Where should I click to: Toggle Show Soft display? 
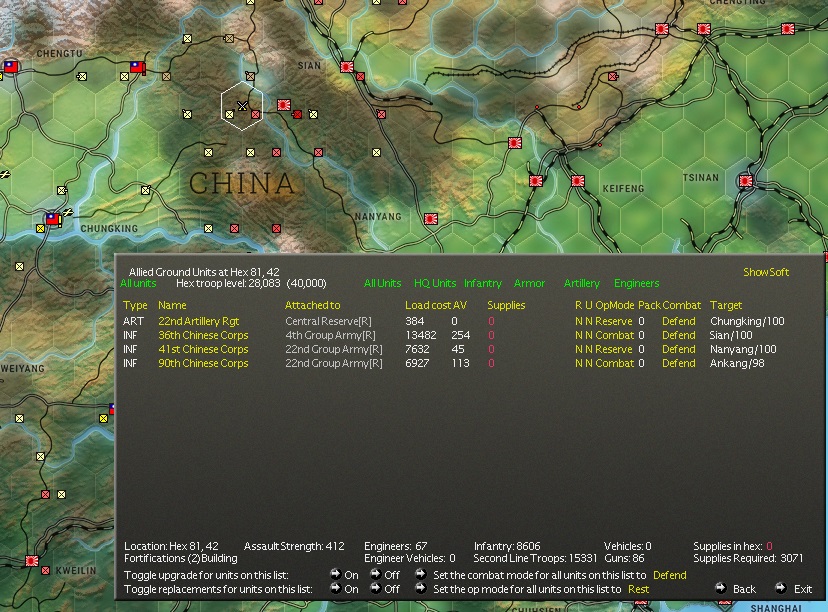[x=766, y=272]
